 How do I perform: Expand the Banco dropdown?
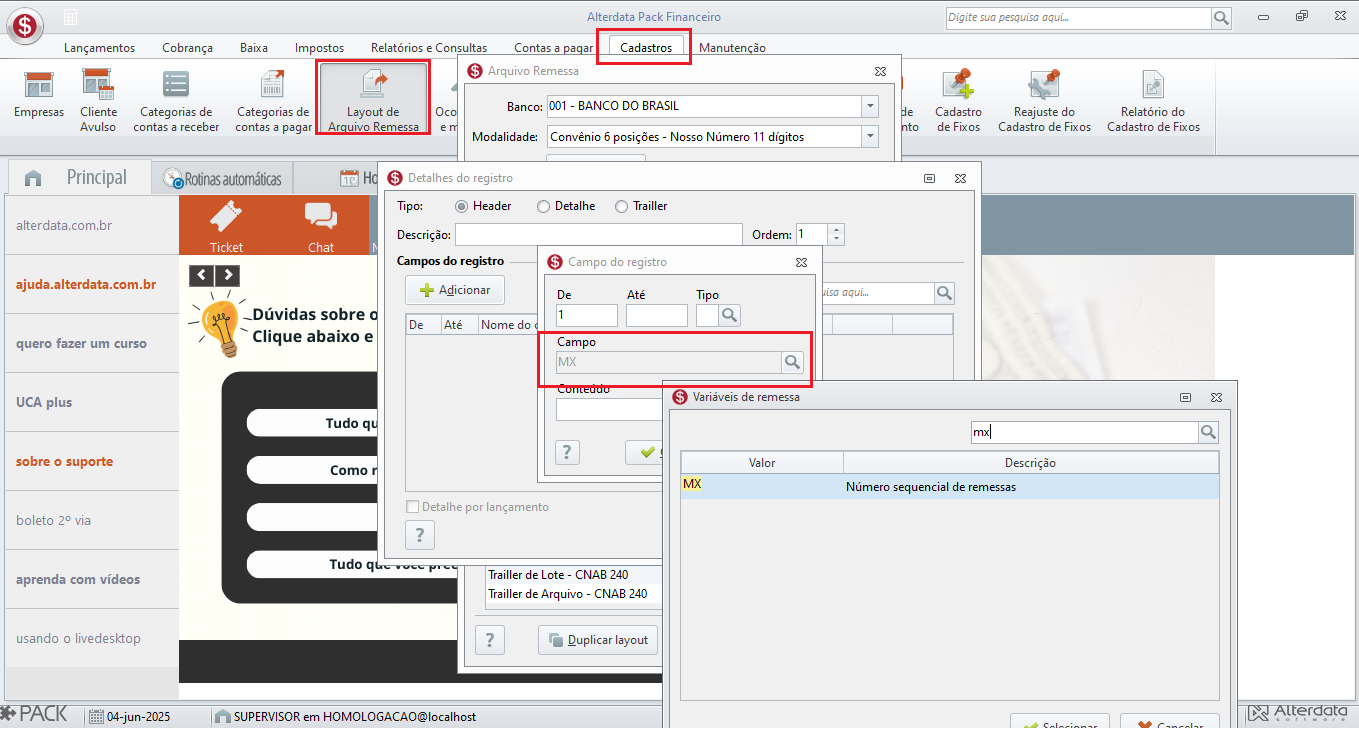click(x=870, y=106)
